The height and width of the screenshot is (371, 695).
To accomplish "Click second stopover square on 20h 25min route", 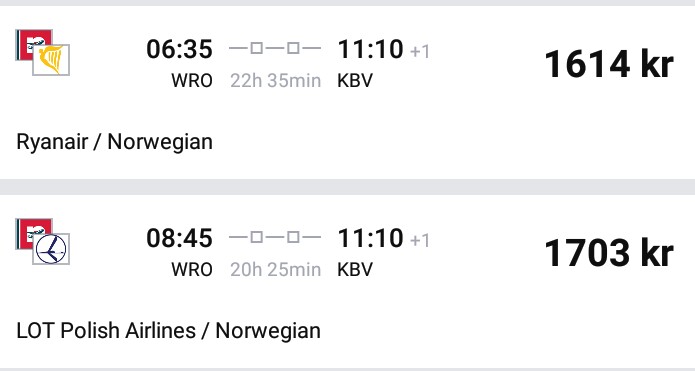I will pyautogui.click(x=293, y=237).
